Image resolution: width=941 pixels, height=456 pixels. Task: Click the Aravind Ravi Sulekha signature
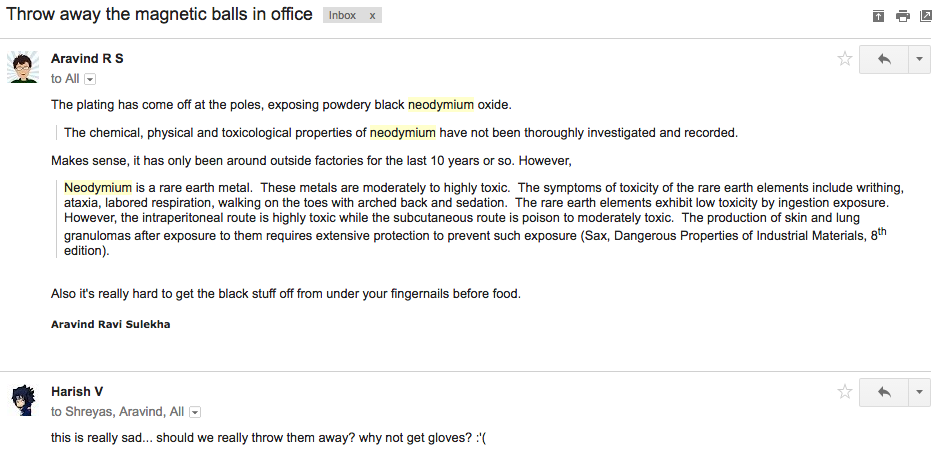pyautogui.click(x=110, y=325)
